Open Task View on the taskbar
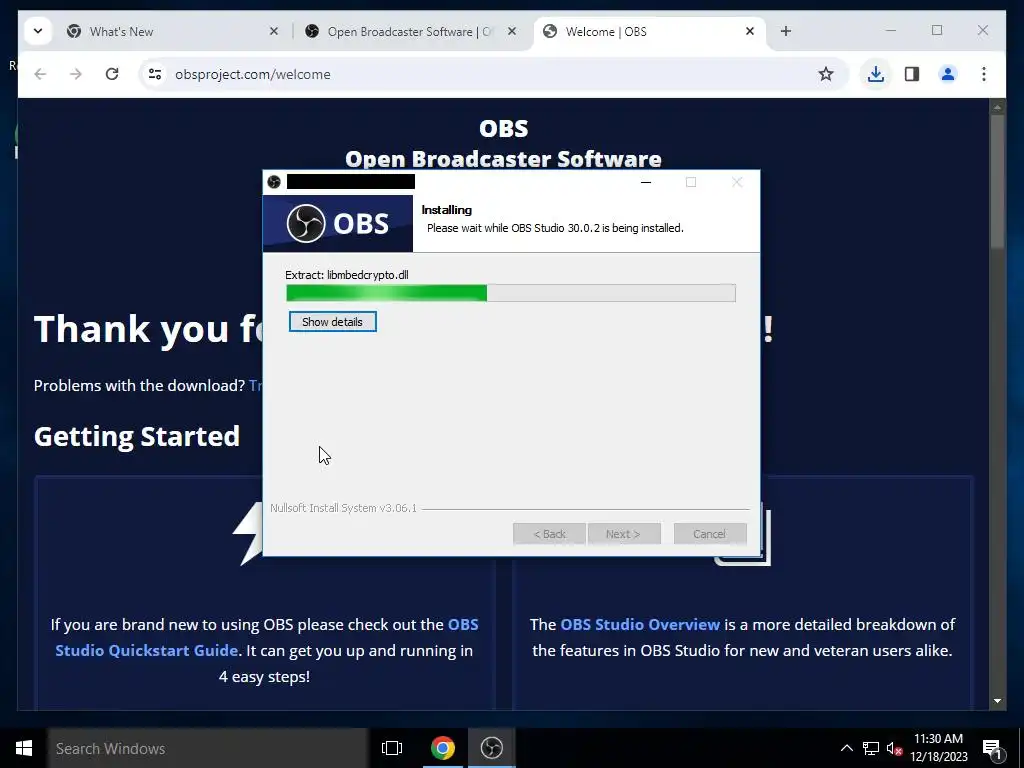Screen dimensions: 1024x768 tap(392, 748)
